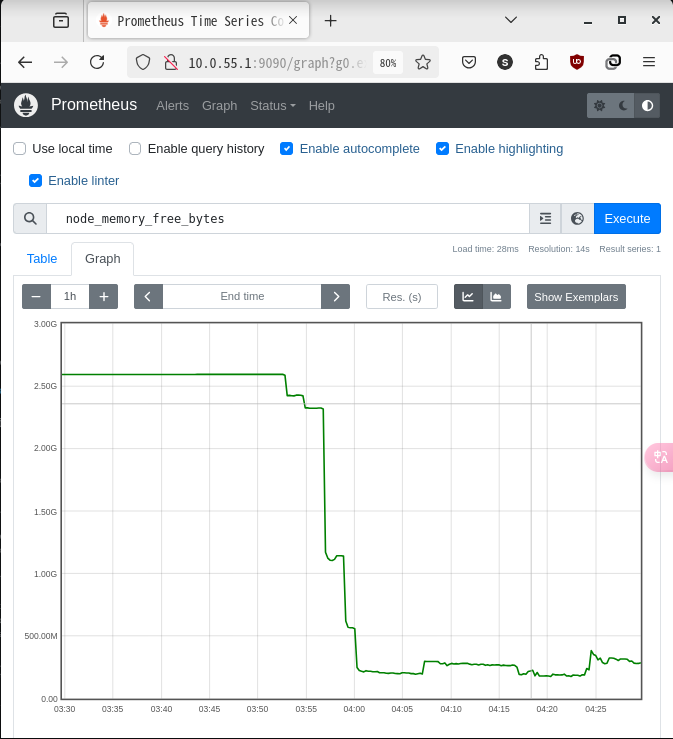Screen dimensions: 673x739
Task: Enable query history checkbox
Action: (x=135, y=149)
